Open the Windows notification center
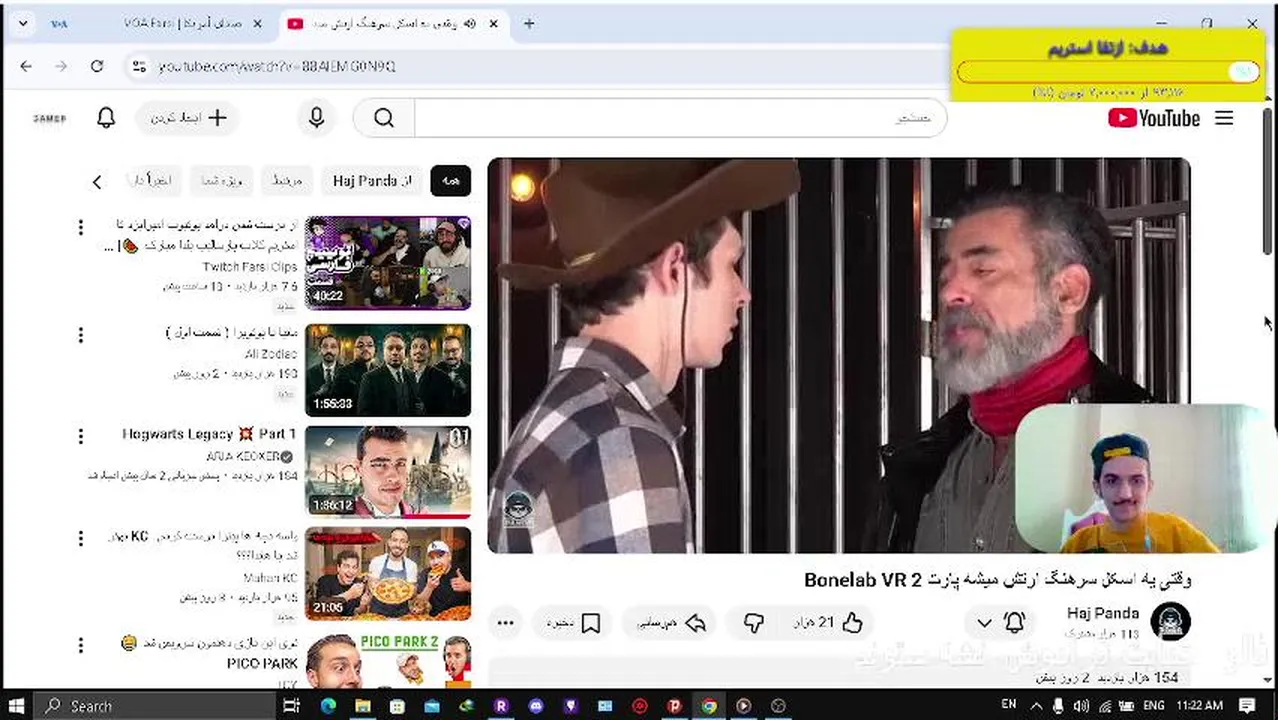 [x=1247, y=705]
